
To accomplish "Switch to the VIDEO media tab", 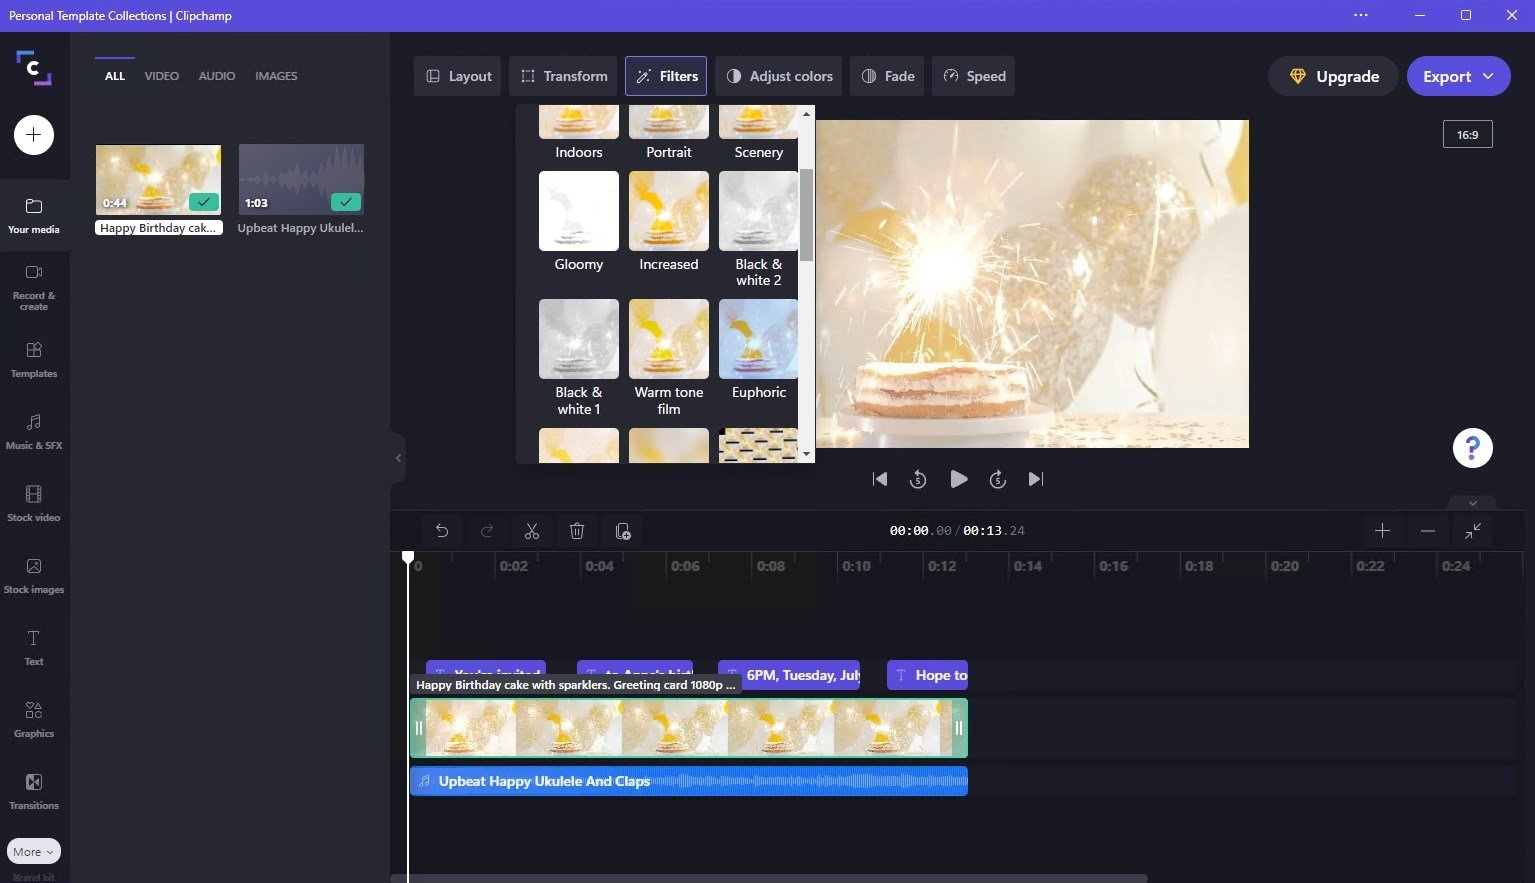I will 161,76.
